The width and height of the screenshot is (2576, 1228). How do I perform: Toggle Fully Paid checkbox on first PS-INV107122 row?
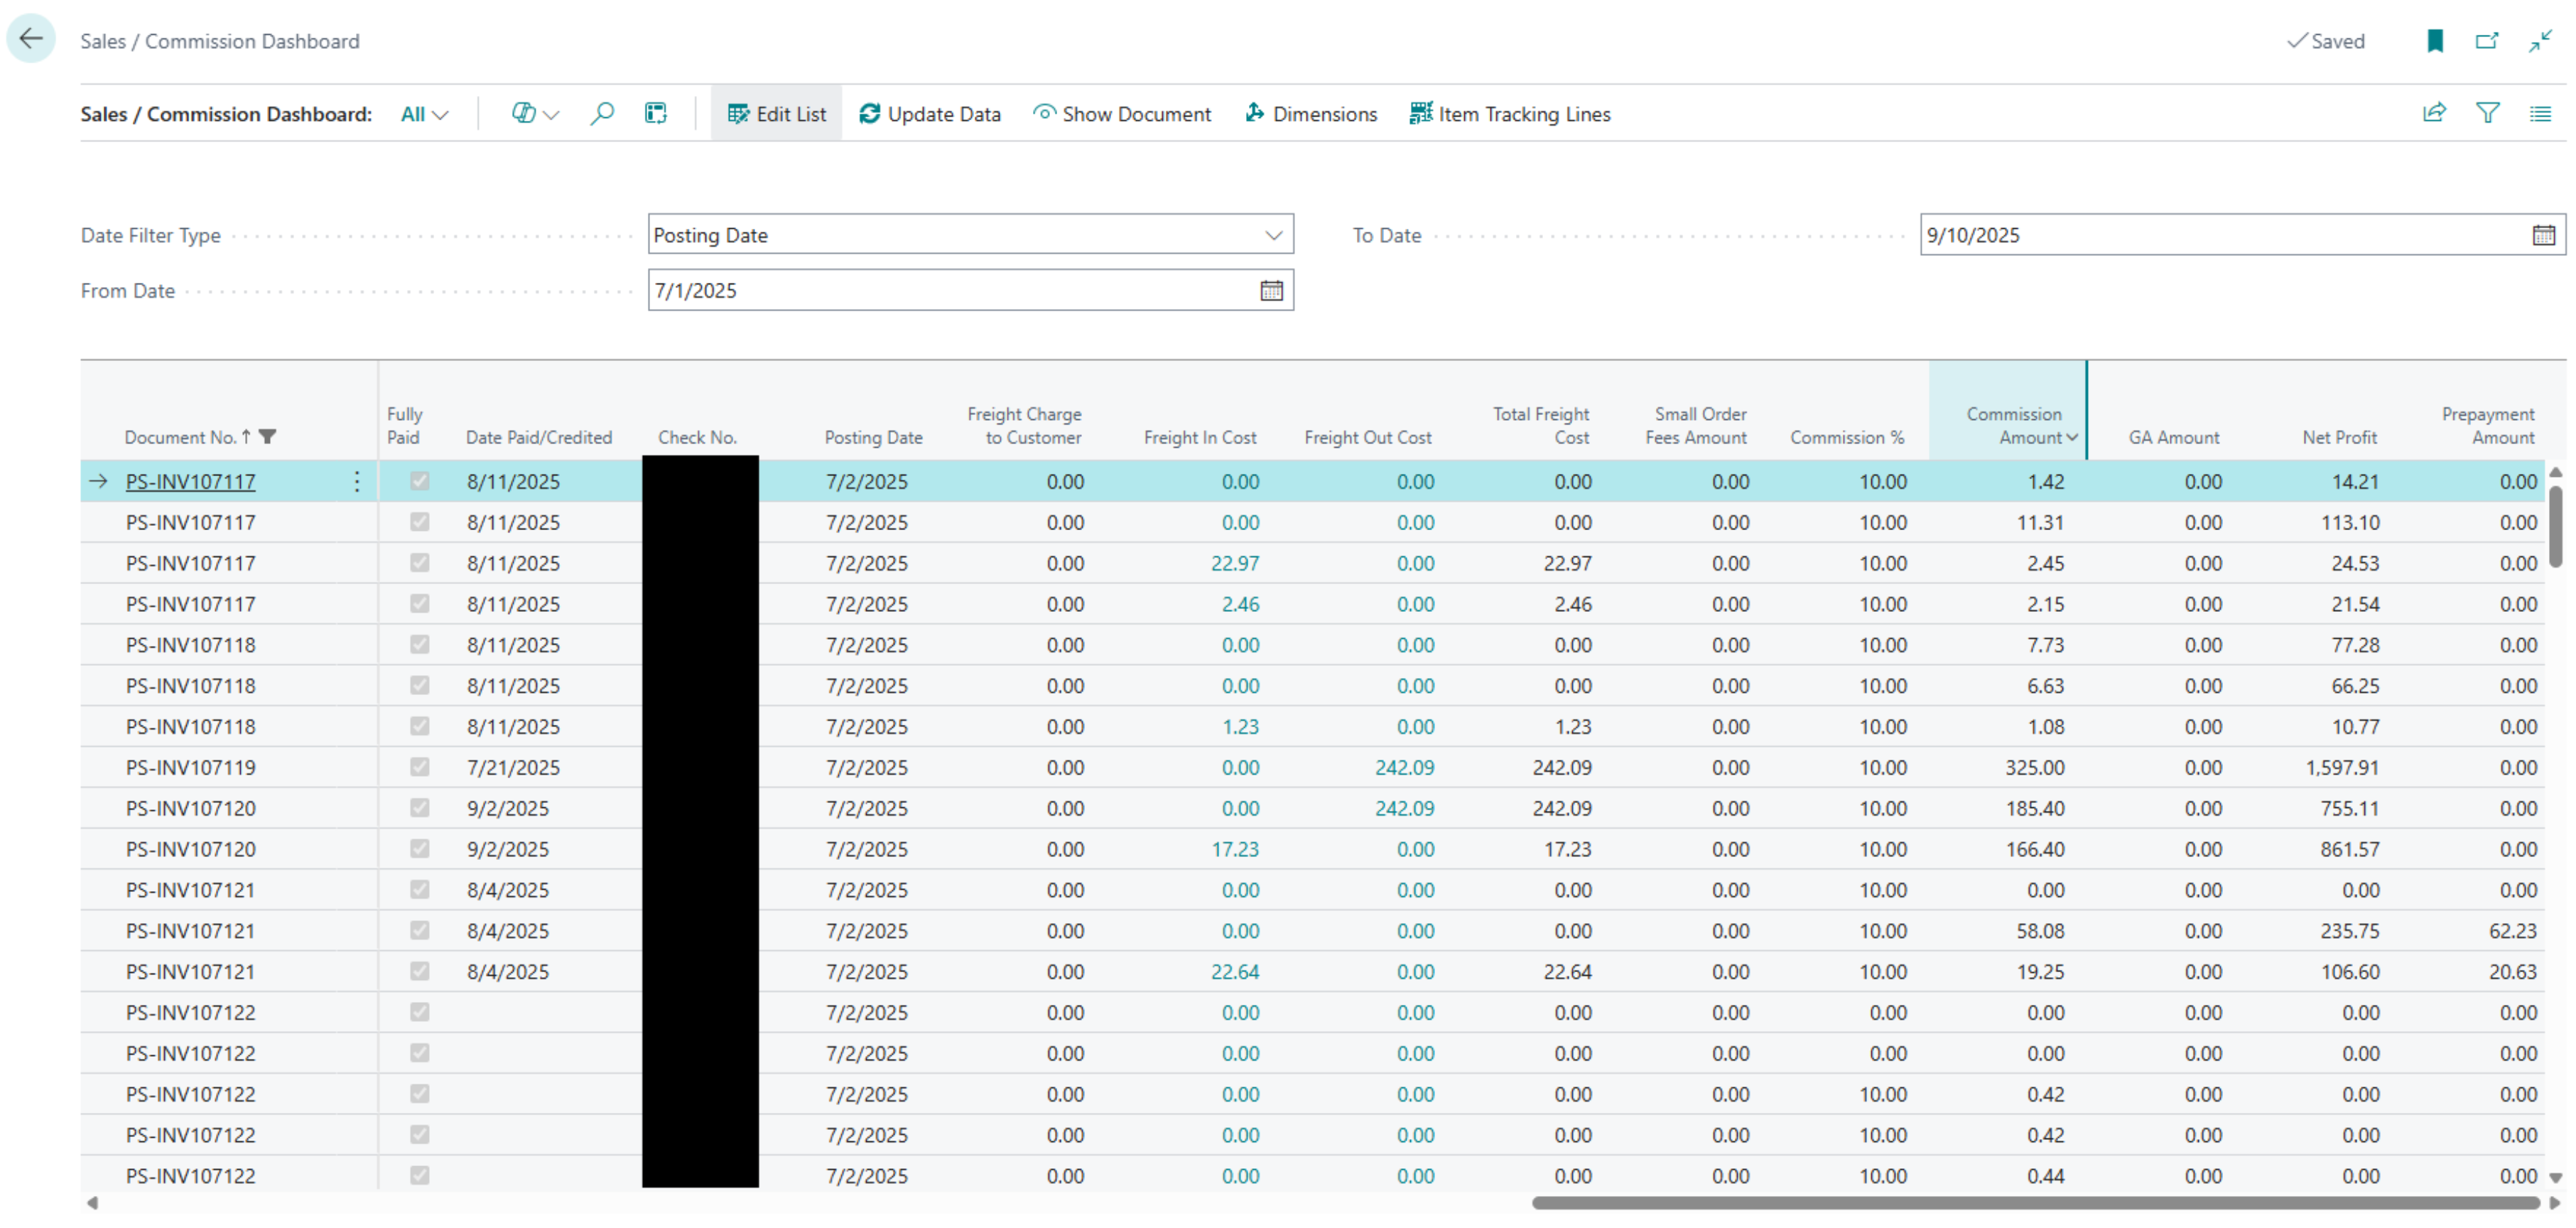[420, 1013]
